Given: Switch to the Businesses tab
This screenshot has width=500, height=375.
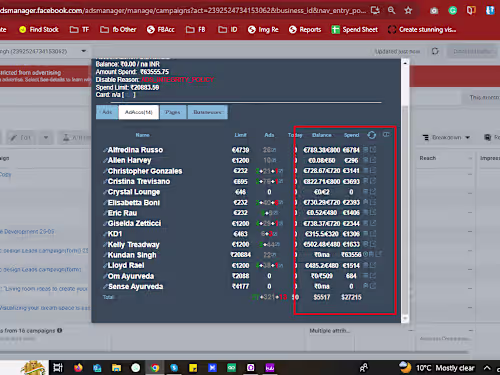Looking at the screenshot, I should pos(208,112).
